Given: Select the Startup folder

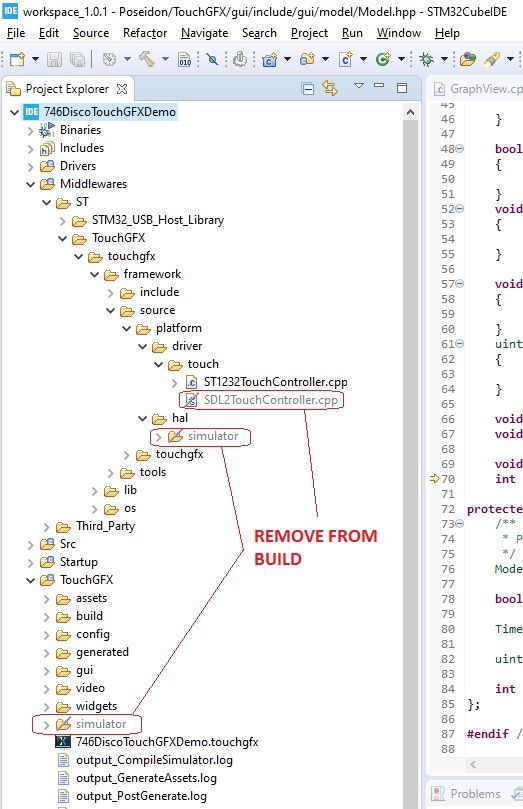Looking at the screenshot, I should pyautogui.click(x=78, y=562).
